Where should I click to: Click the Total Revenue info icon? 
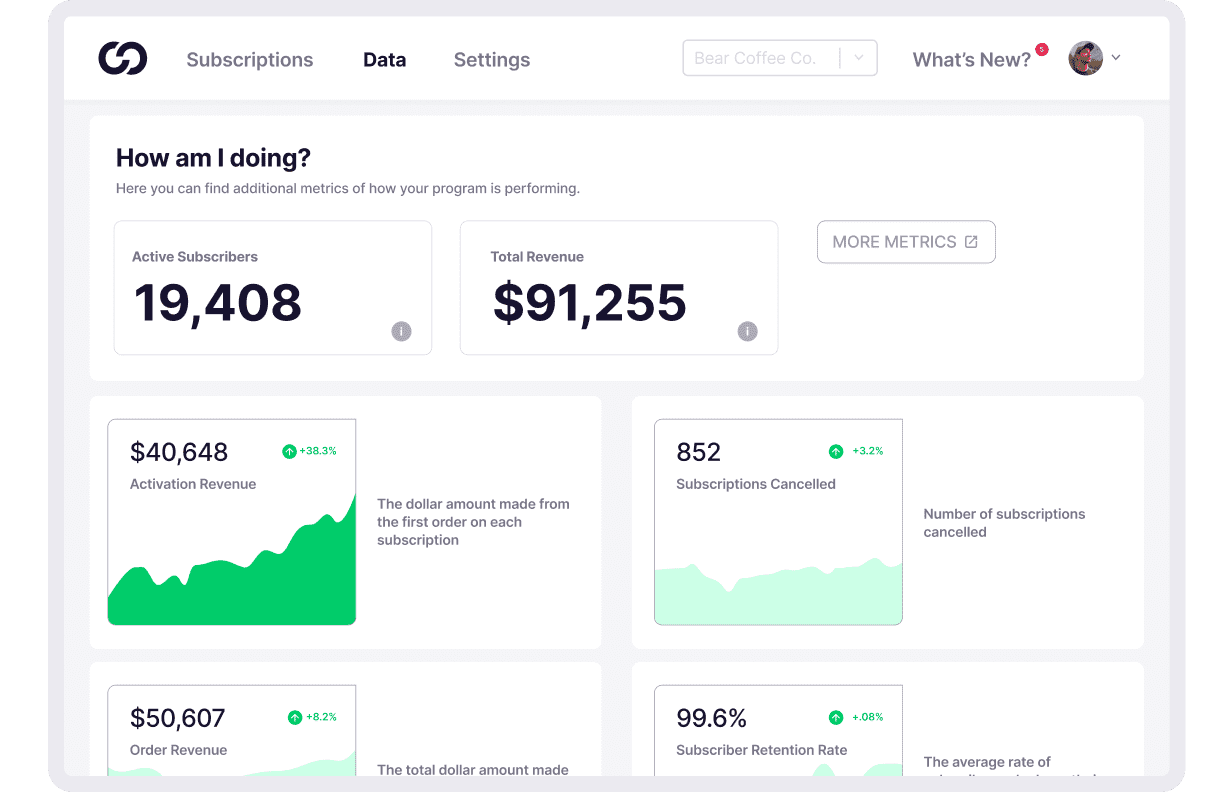(x=747, y=331)
